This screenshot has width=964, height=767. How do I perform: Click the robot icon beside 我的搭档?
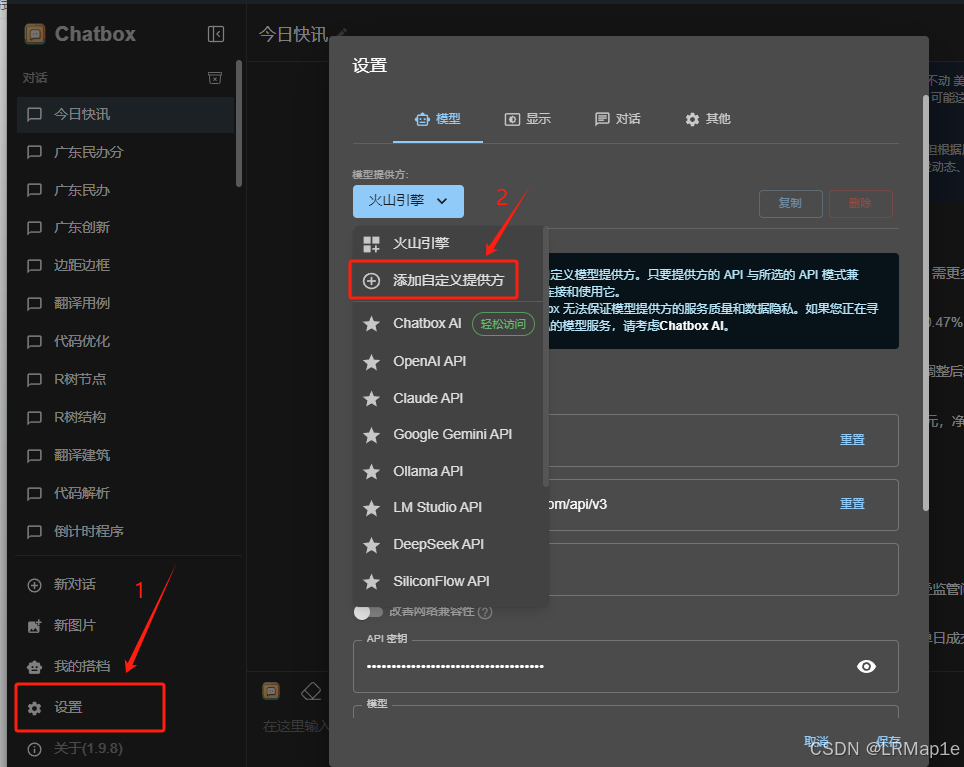coord(34,667)
